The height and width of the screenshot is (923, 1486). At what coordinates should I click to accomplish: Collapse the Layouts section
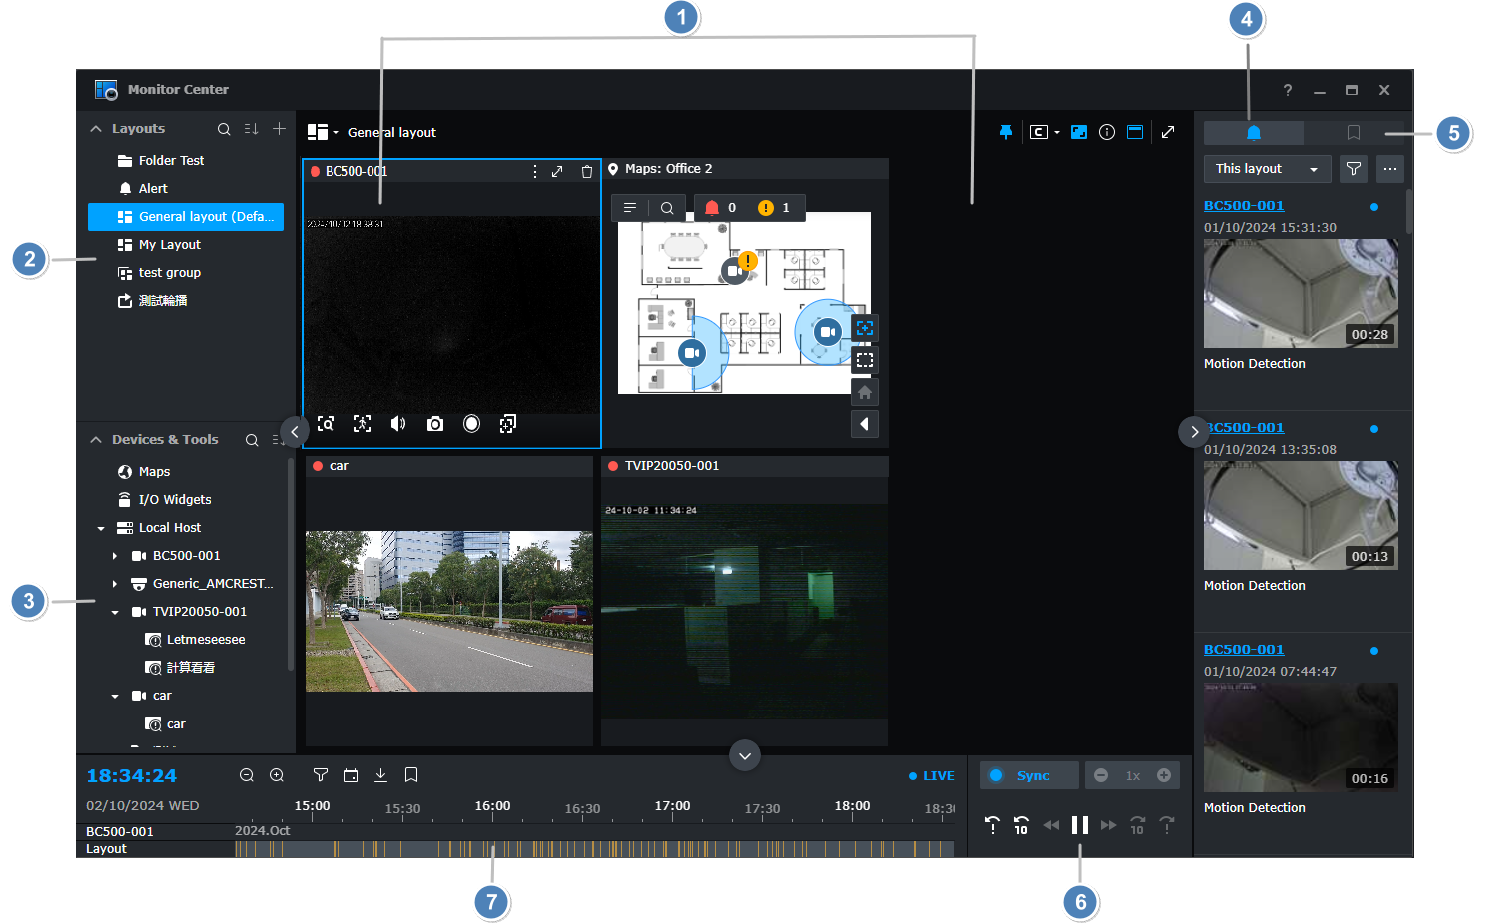[x=96, y=129]
